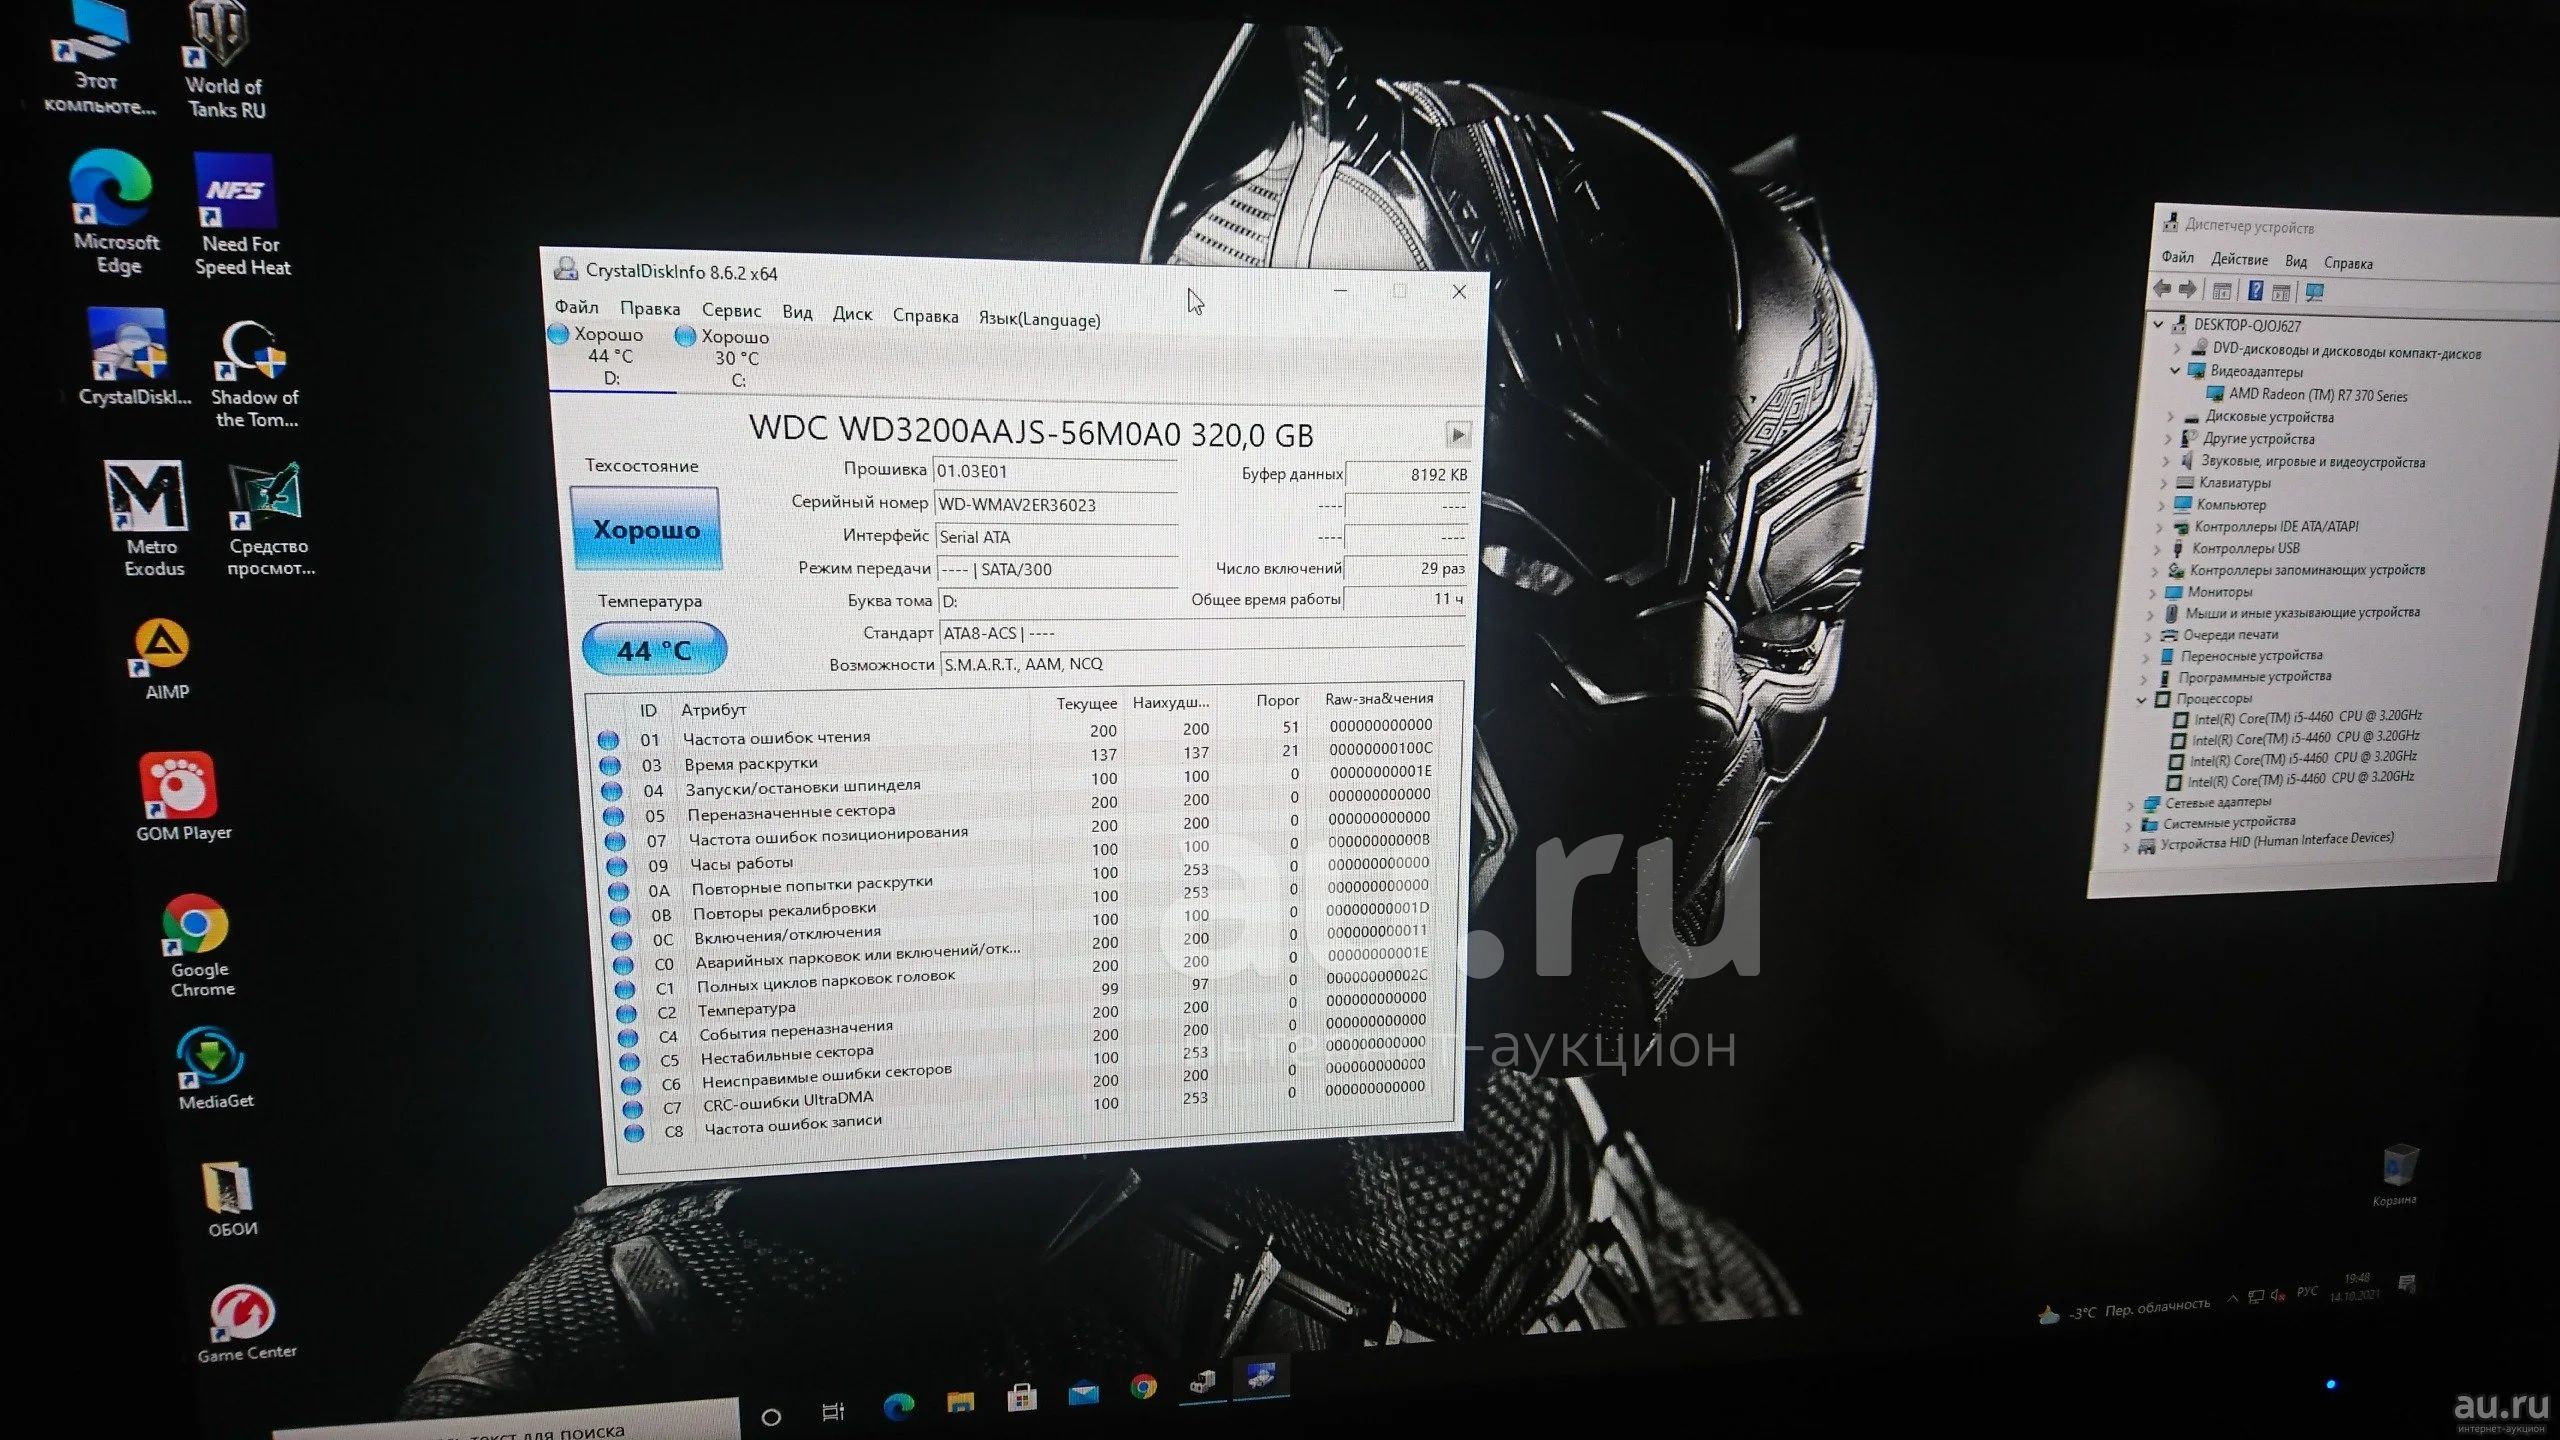
Task: Open Mail app from the taskbar
Action: click(x=1083, y=1392)
